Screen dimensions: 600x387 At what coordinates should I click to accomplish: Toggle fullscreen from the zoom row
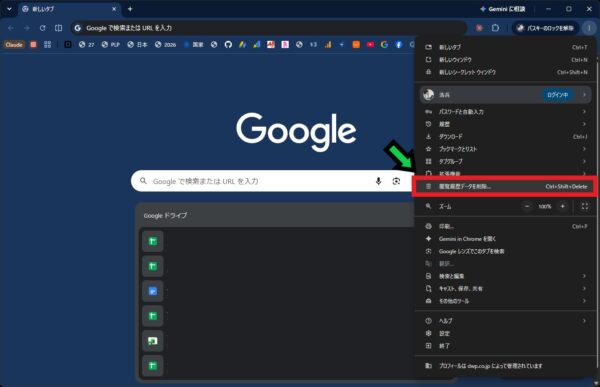coord(585,206)
